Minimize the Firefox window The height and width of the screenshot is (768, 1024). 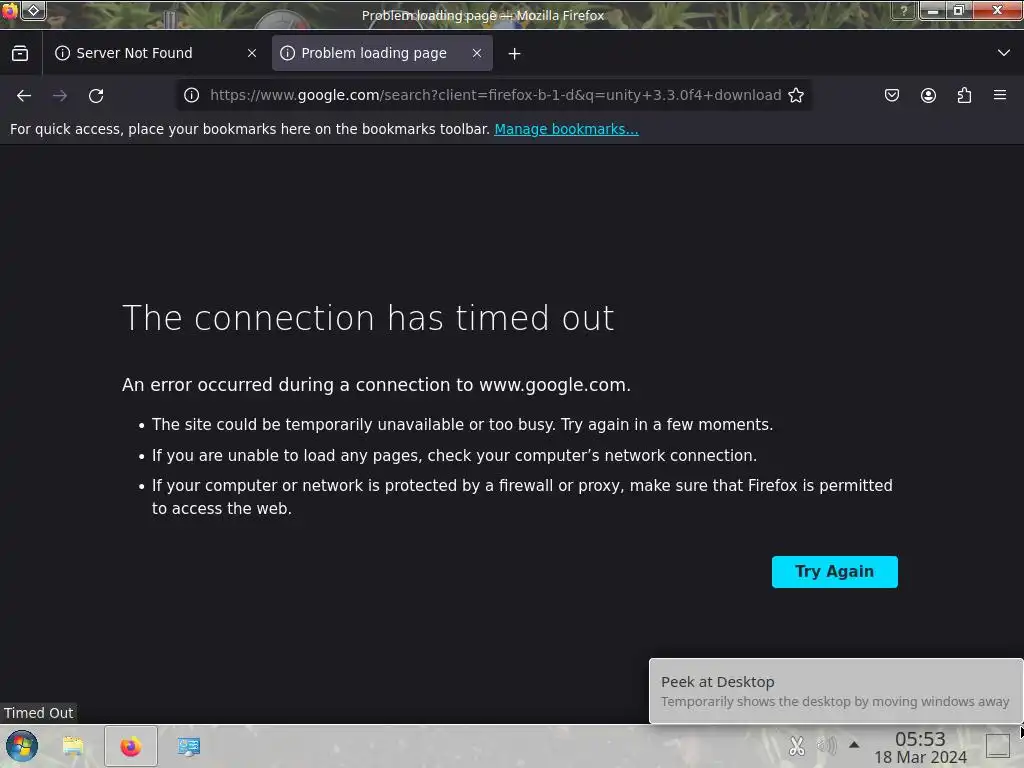(x=933, y=10)
